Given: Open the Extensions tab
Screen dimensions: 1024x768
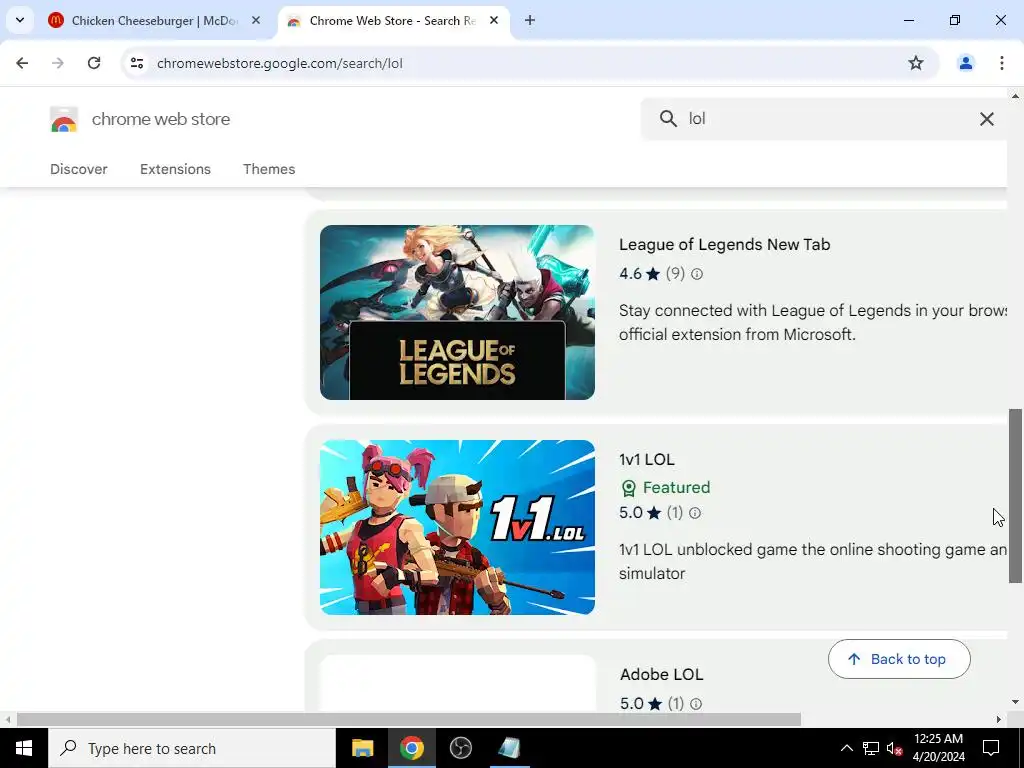Looking at the screenshot, I should 175,169.
